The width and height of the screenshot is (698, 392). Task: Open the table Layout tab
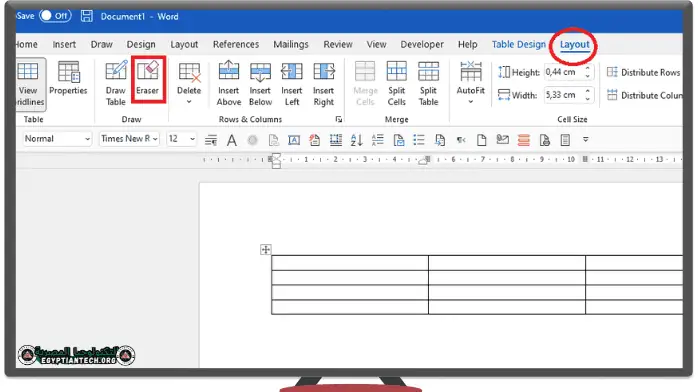click(x=574, y=44)
